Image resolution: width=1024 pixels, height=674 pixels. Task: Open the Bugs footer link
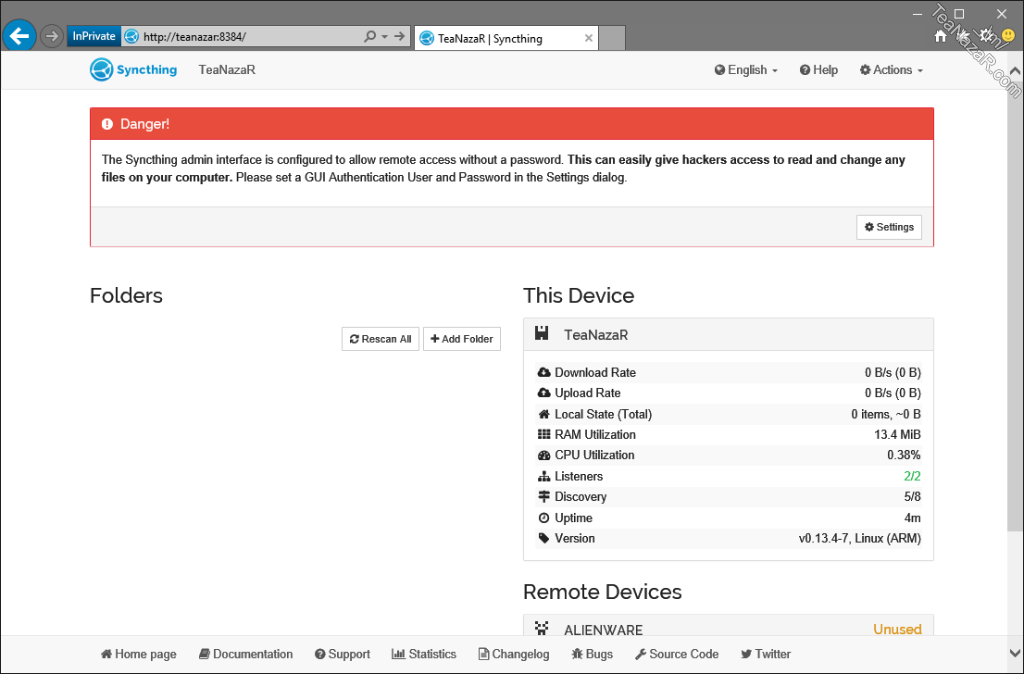592,654
